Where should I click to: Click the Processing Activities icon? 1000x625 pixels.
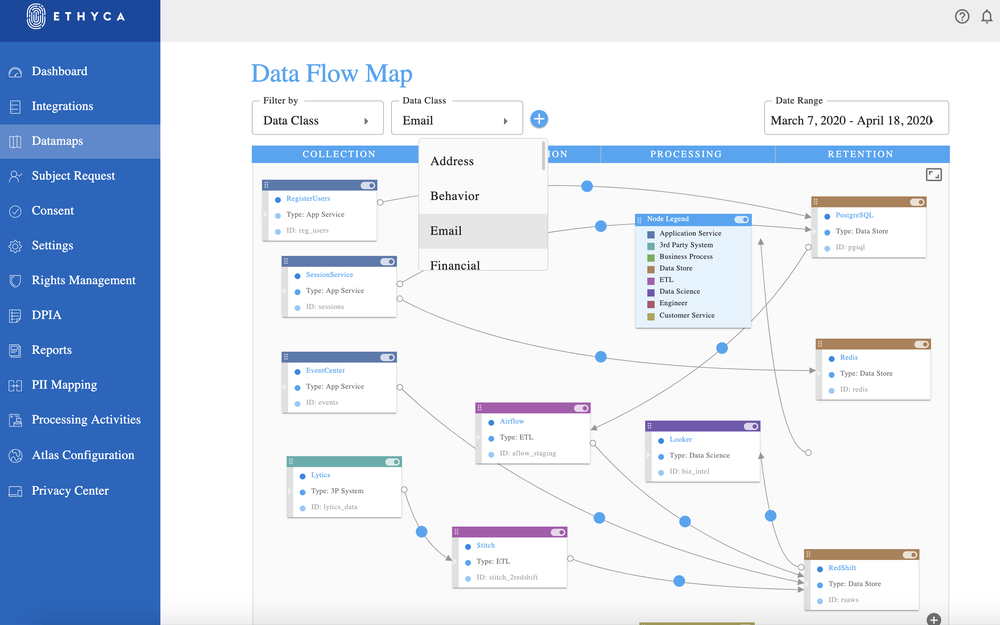(15, 420)
